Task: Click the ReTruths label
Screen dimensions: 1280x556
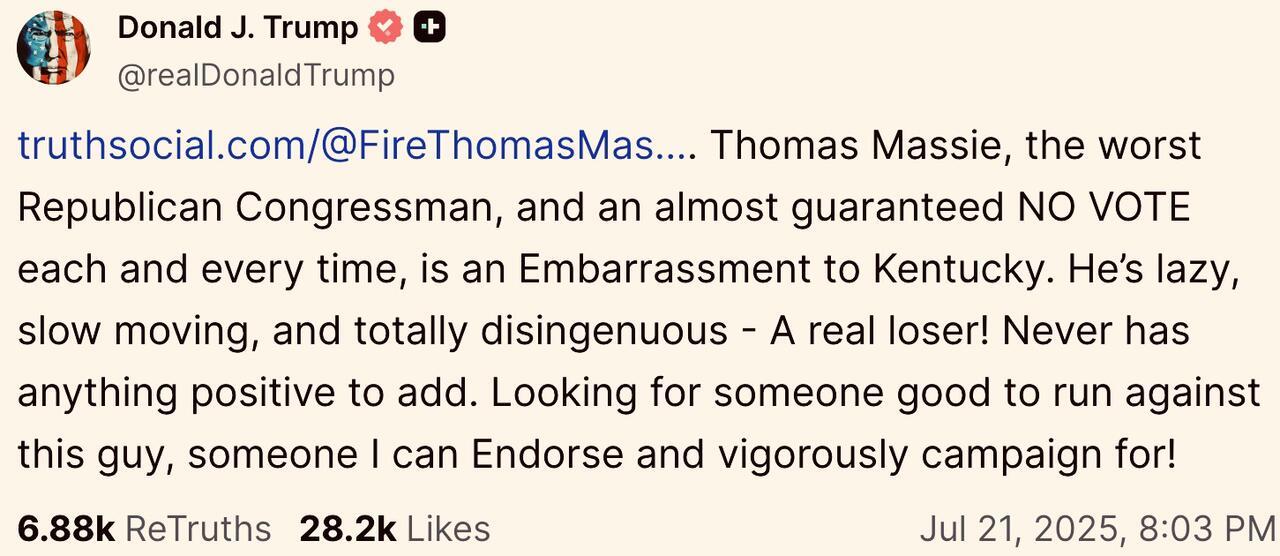Action: (x=198, y=528)
